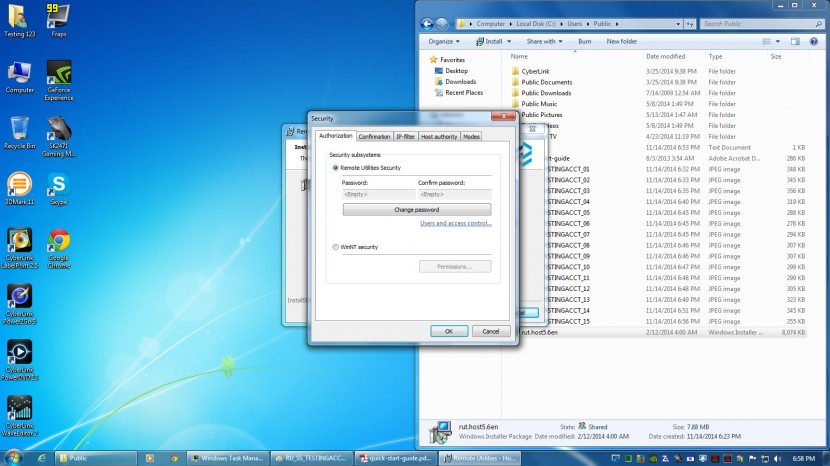Screen dimensions: 830x466
Task: Select the CyberLink folder row
Action: click(657, 71)
